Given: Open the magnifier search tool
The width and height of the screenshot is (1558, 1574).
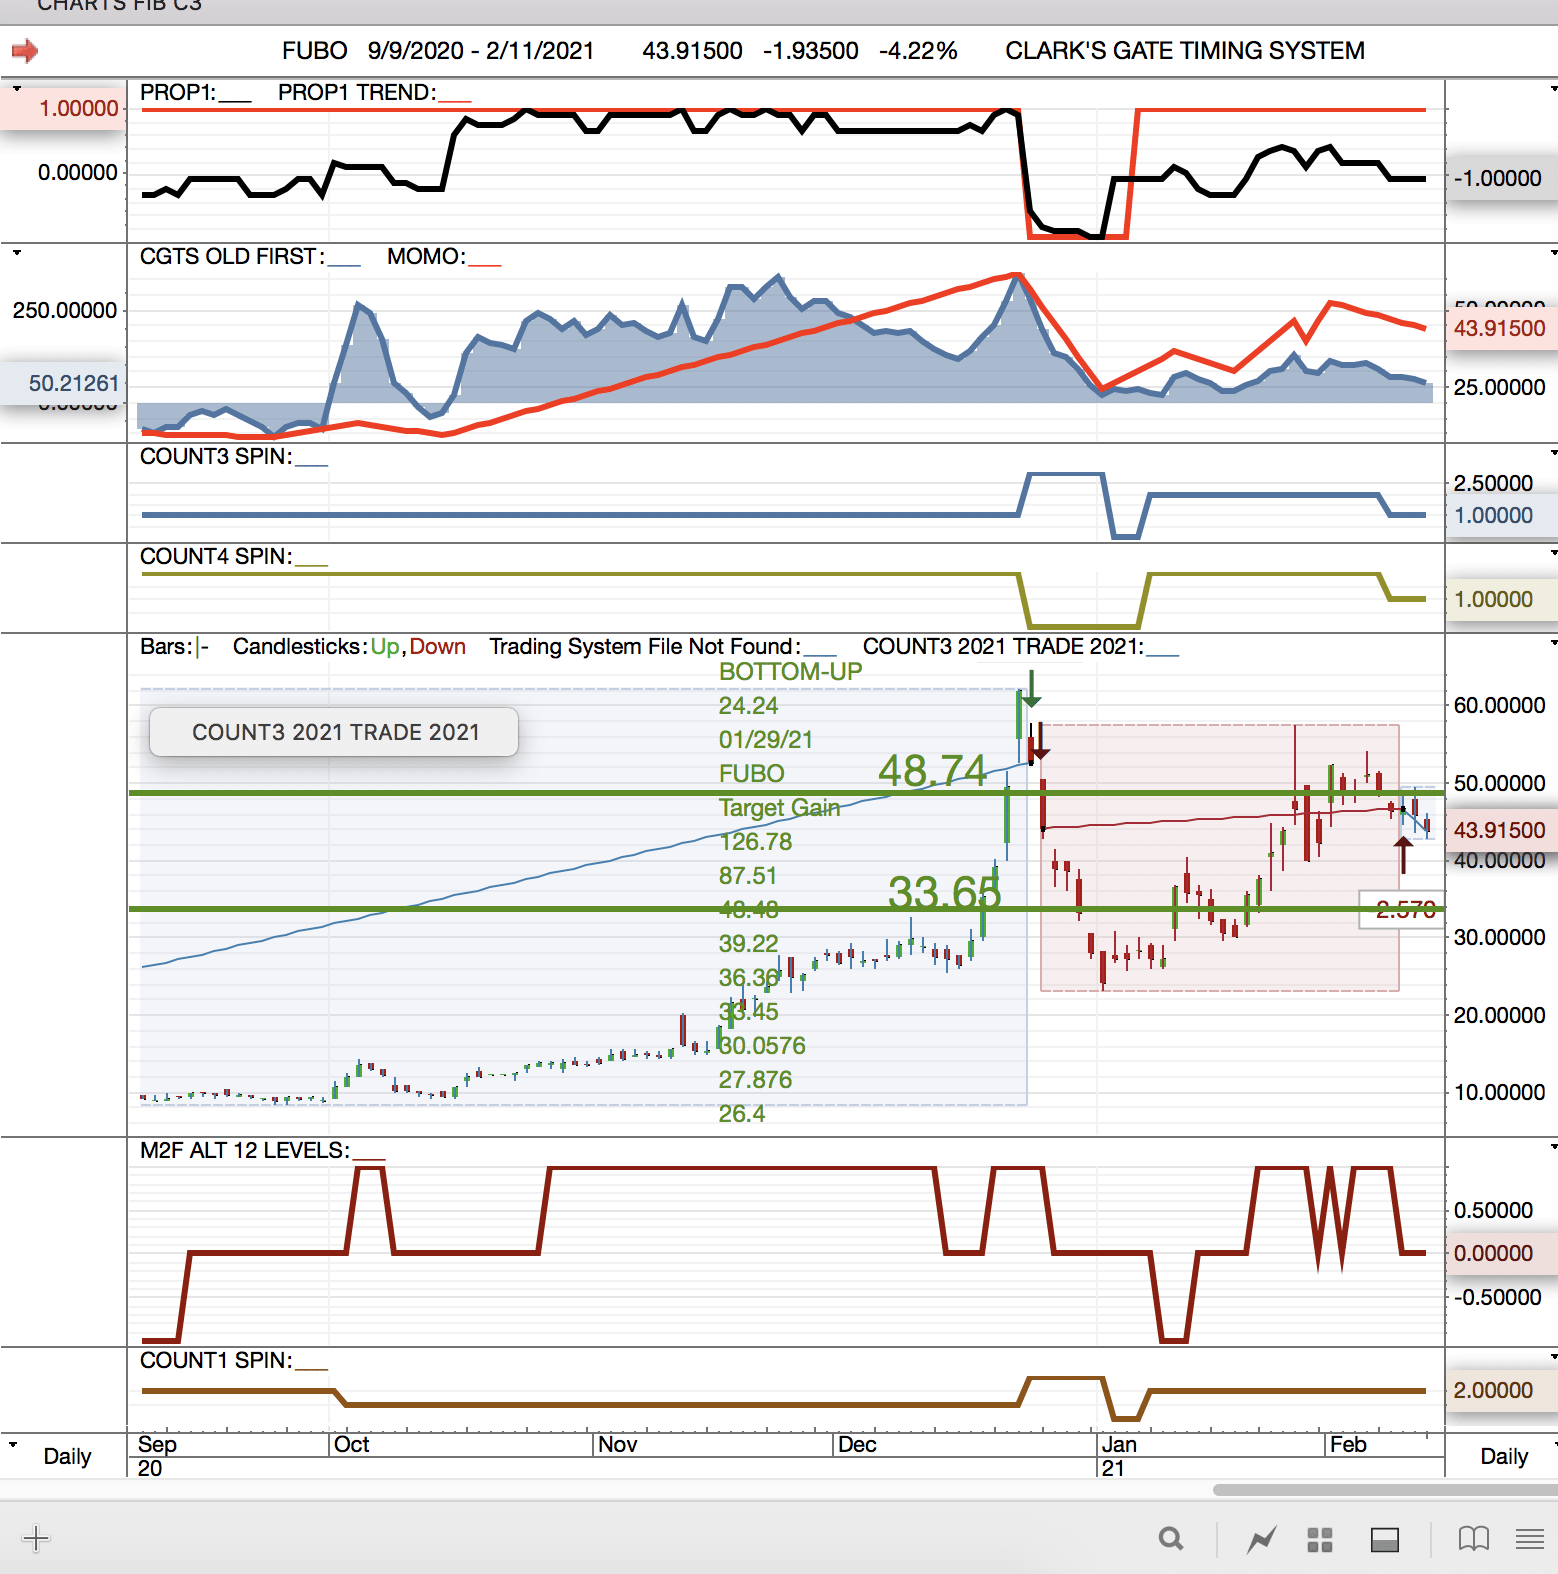Looking at the screenshot, I should click(1171, 1538).
